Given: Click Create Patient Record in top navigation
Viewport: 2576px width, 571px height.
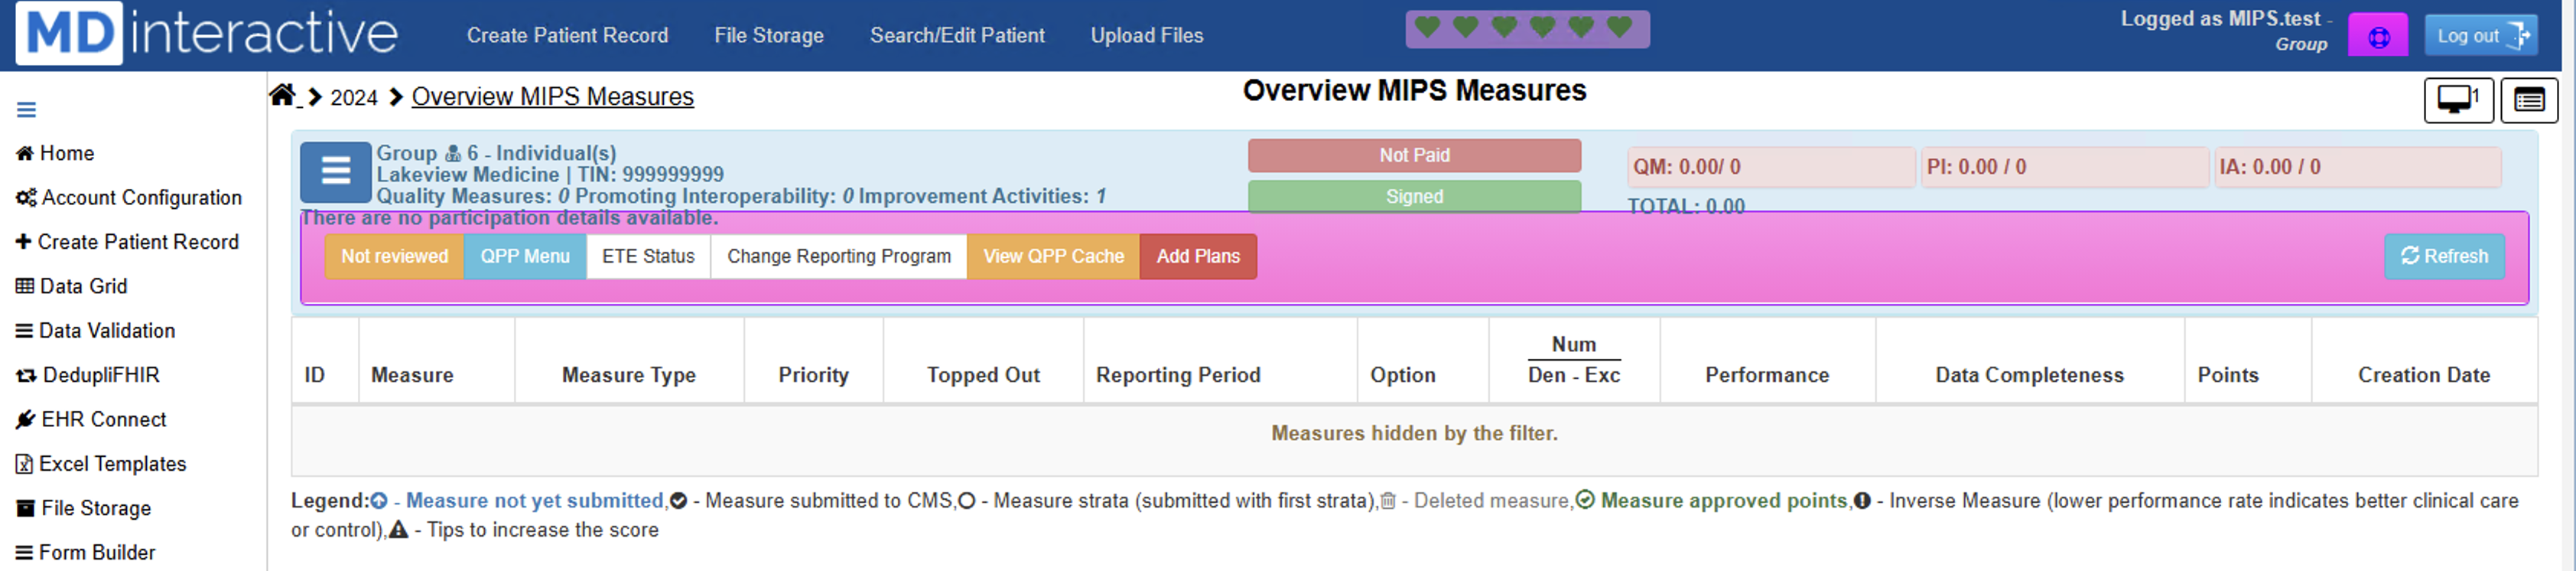Looking at the screenshot, I should 567,35.
